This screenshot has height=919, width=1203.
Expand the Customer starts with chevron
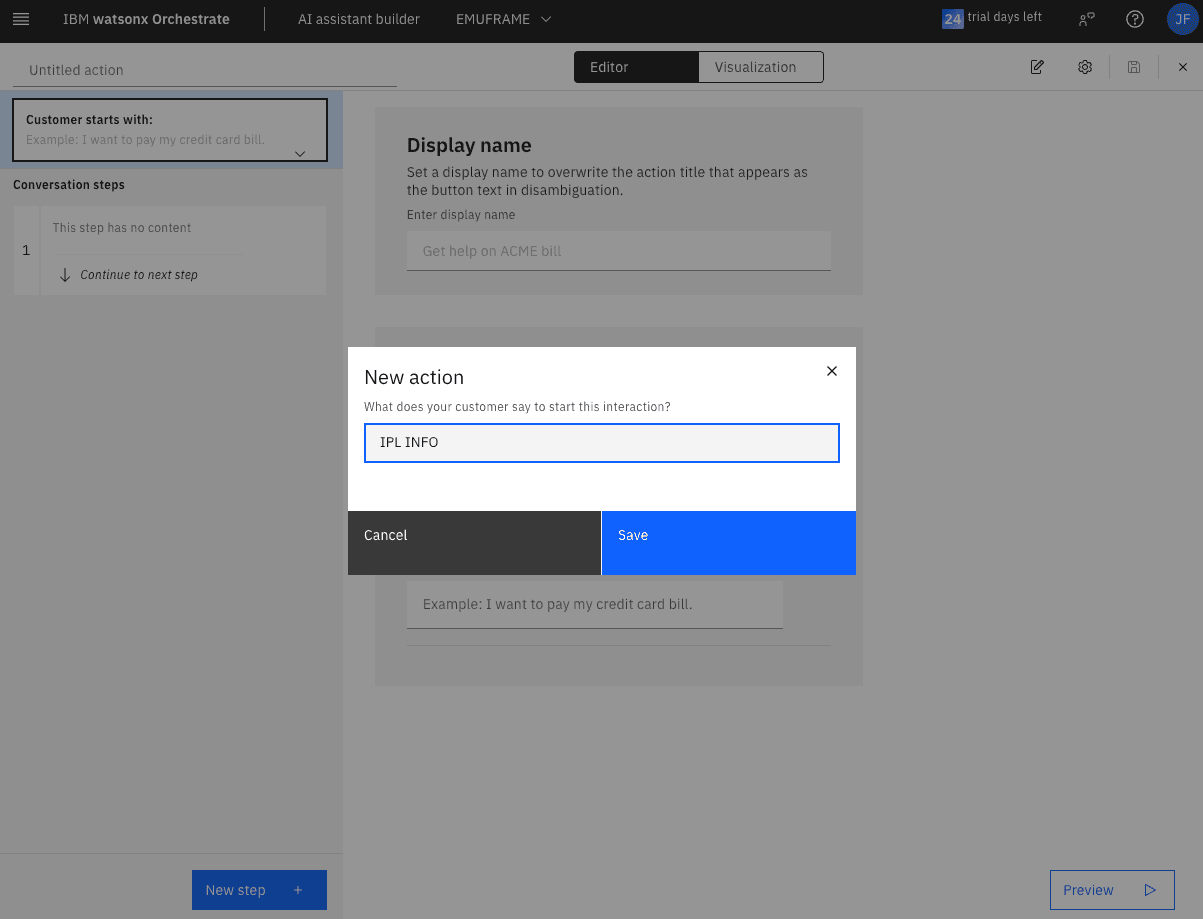click(x=299, y=154)
